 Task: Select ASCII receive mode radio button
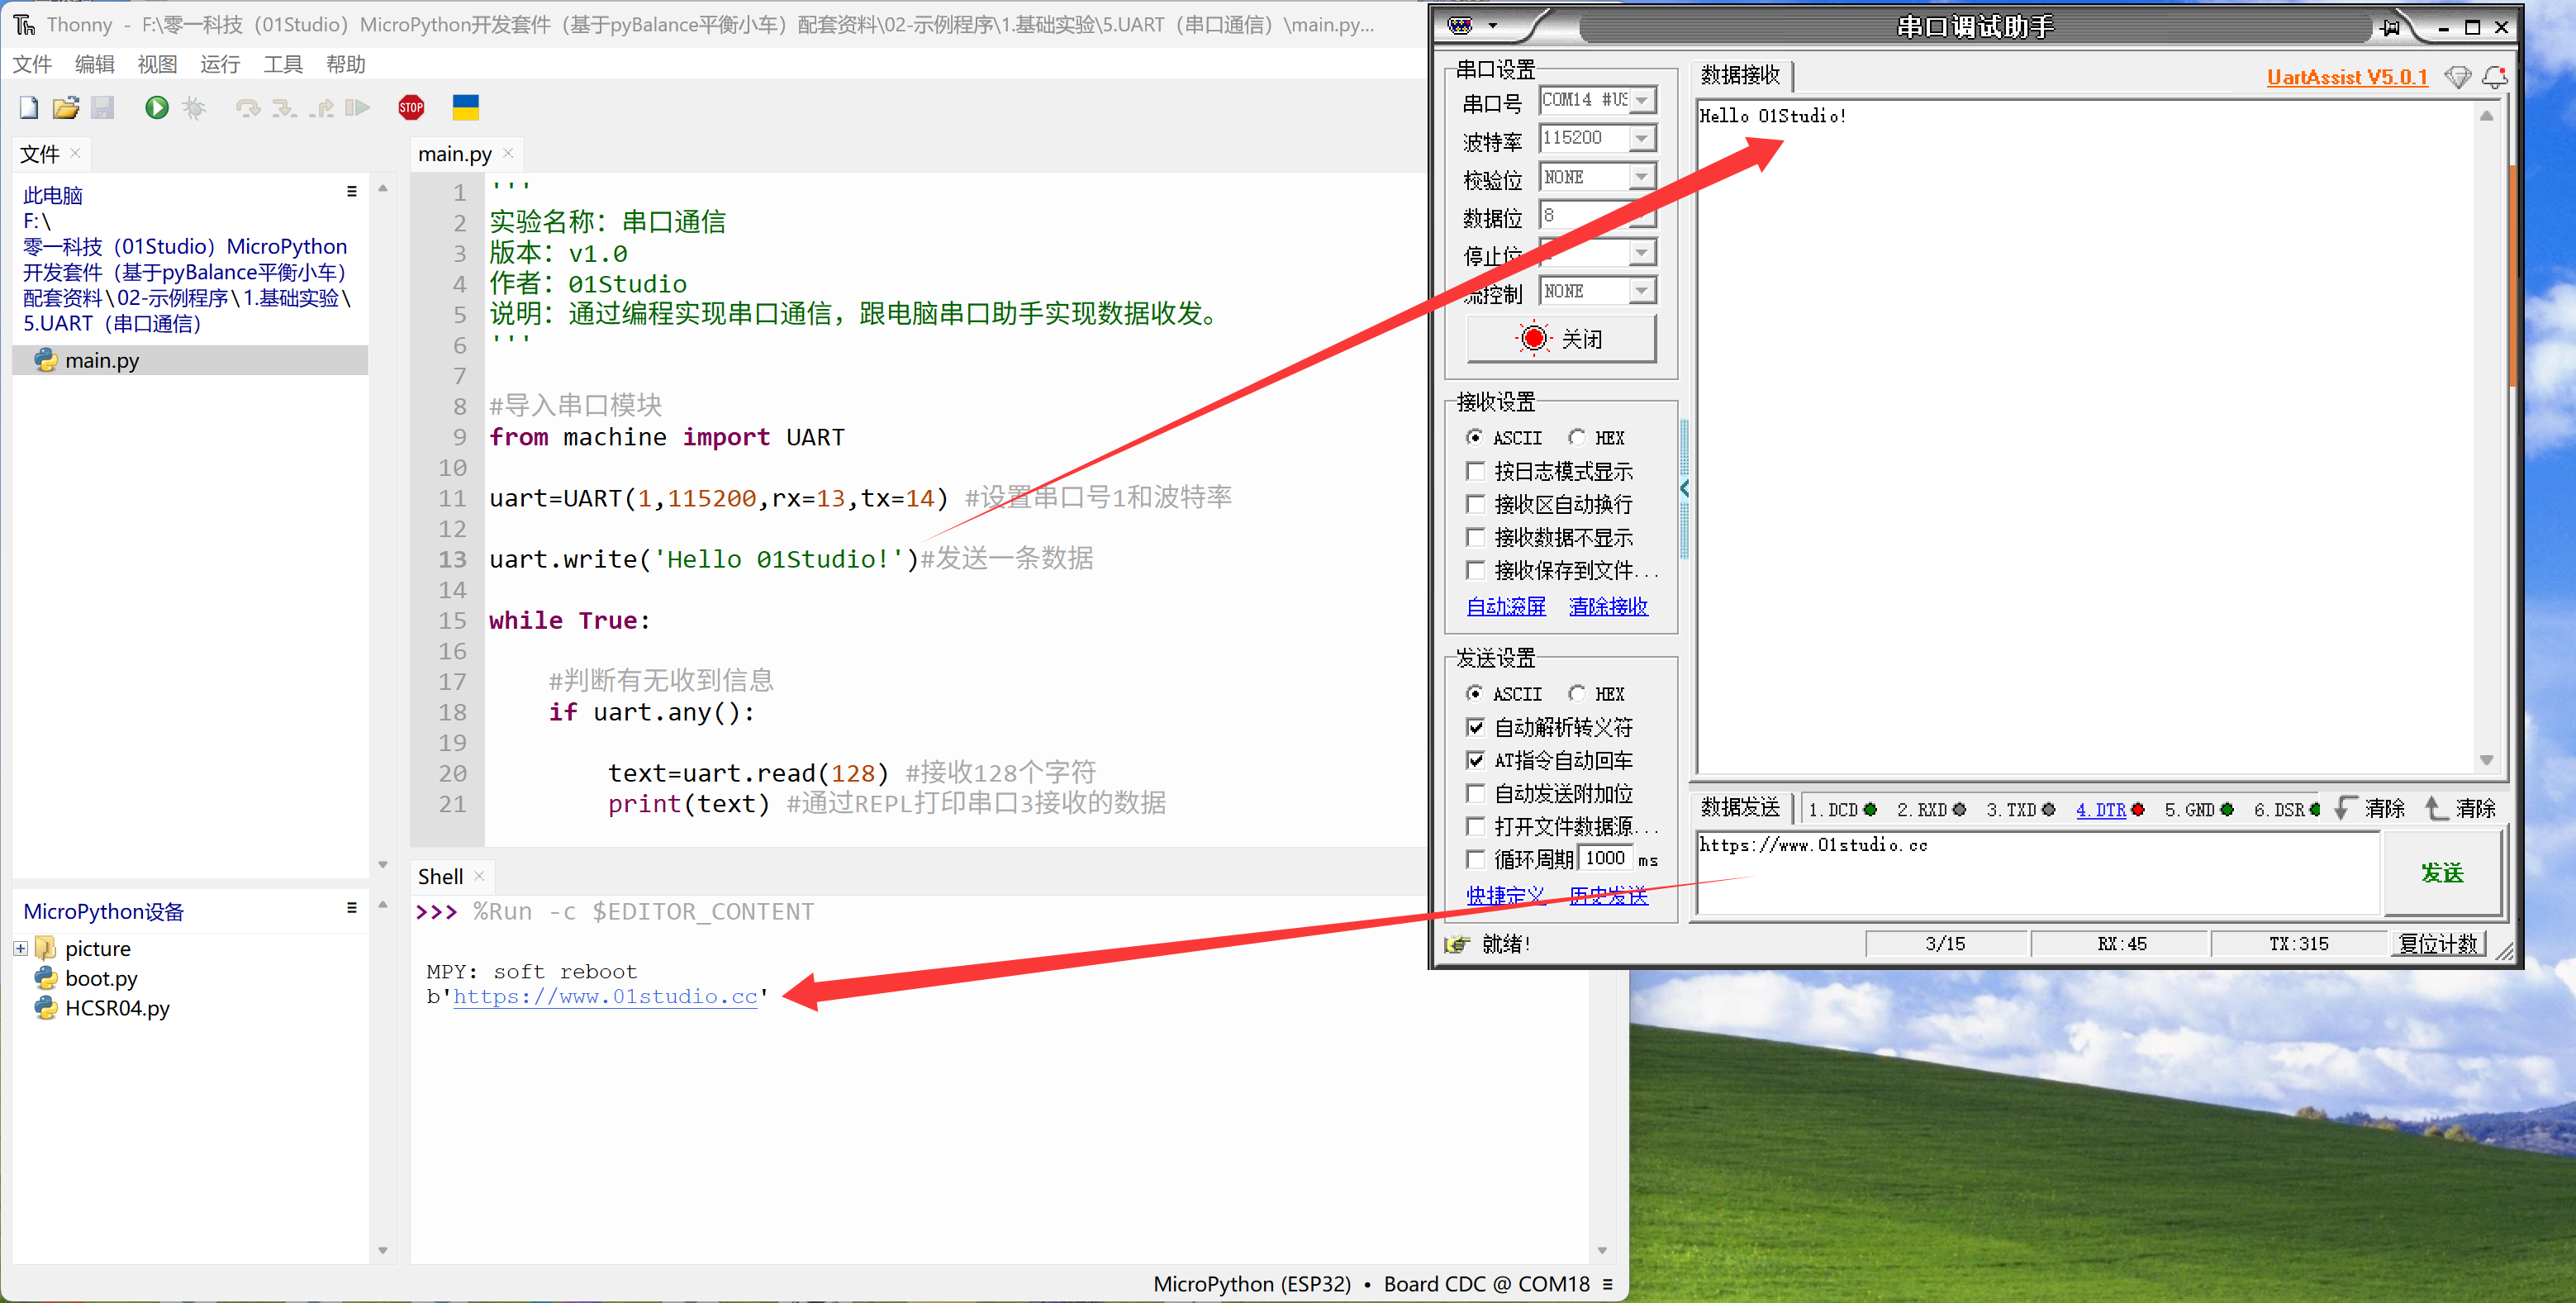click(x=1474, y=437)
